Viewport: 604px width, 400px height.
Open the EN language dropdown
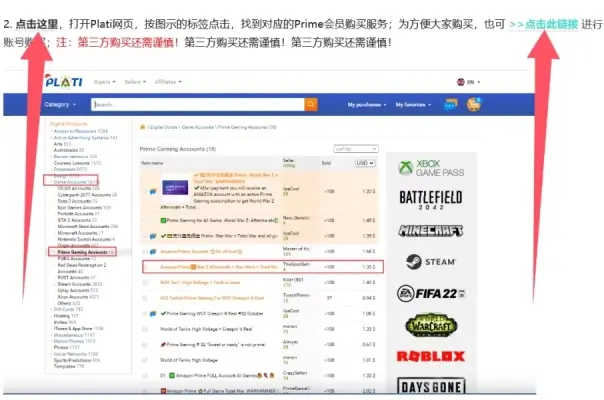[x=473, y=82]
